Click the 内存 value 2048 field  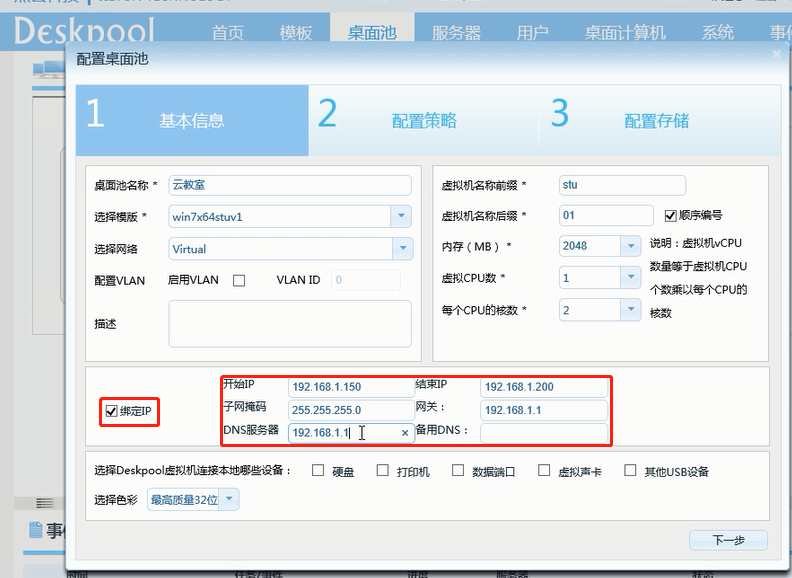(x=590, y=246)
